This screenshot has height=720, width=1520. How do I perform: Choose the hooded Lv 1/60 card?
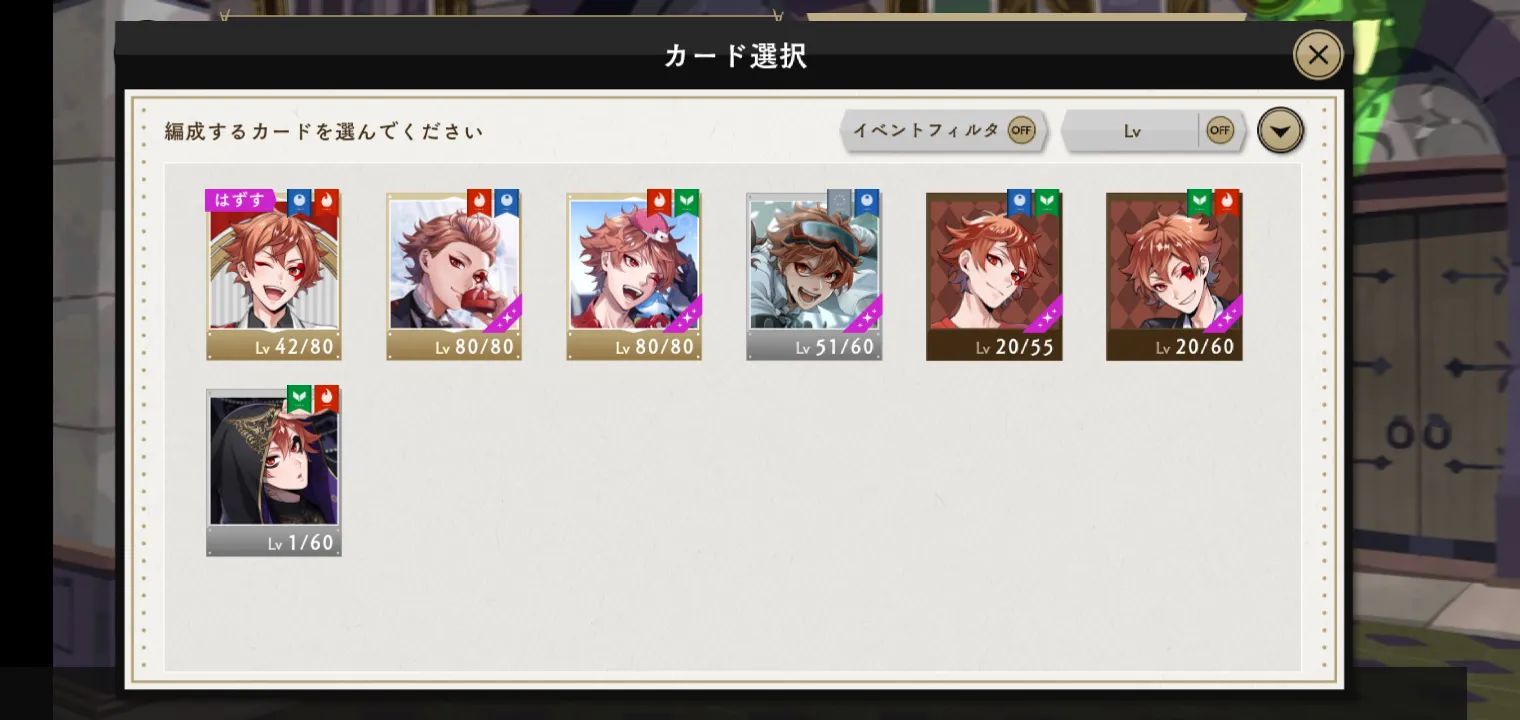tap(274, 472)
